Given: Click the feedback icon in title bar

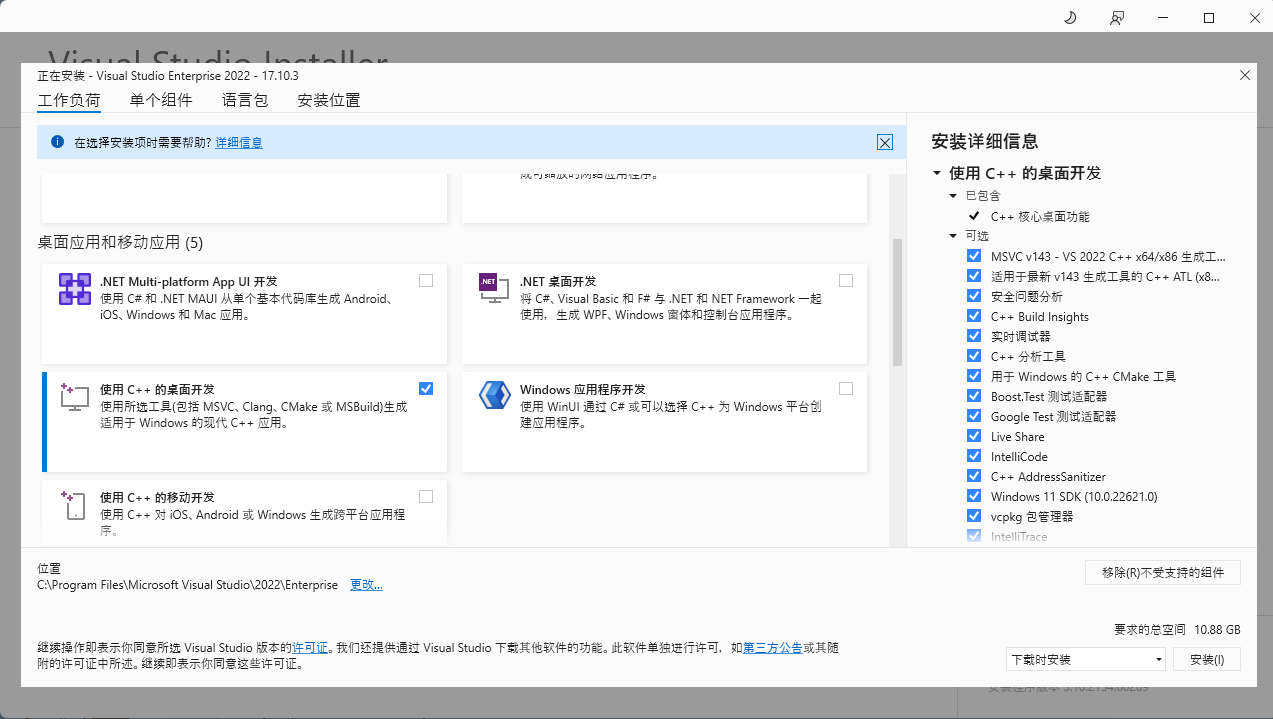Looking at the screenshot, I should pyautogui.click(x=1117, y=18).
